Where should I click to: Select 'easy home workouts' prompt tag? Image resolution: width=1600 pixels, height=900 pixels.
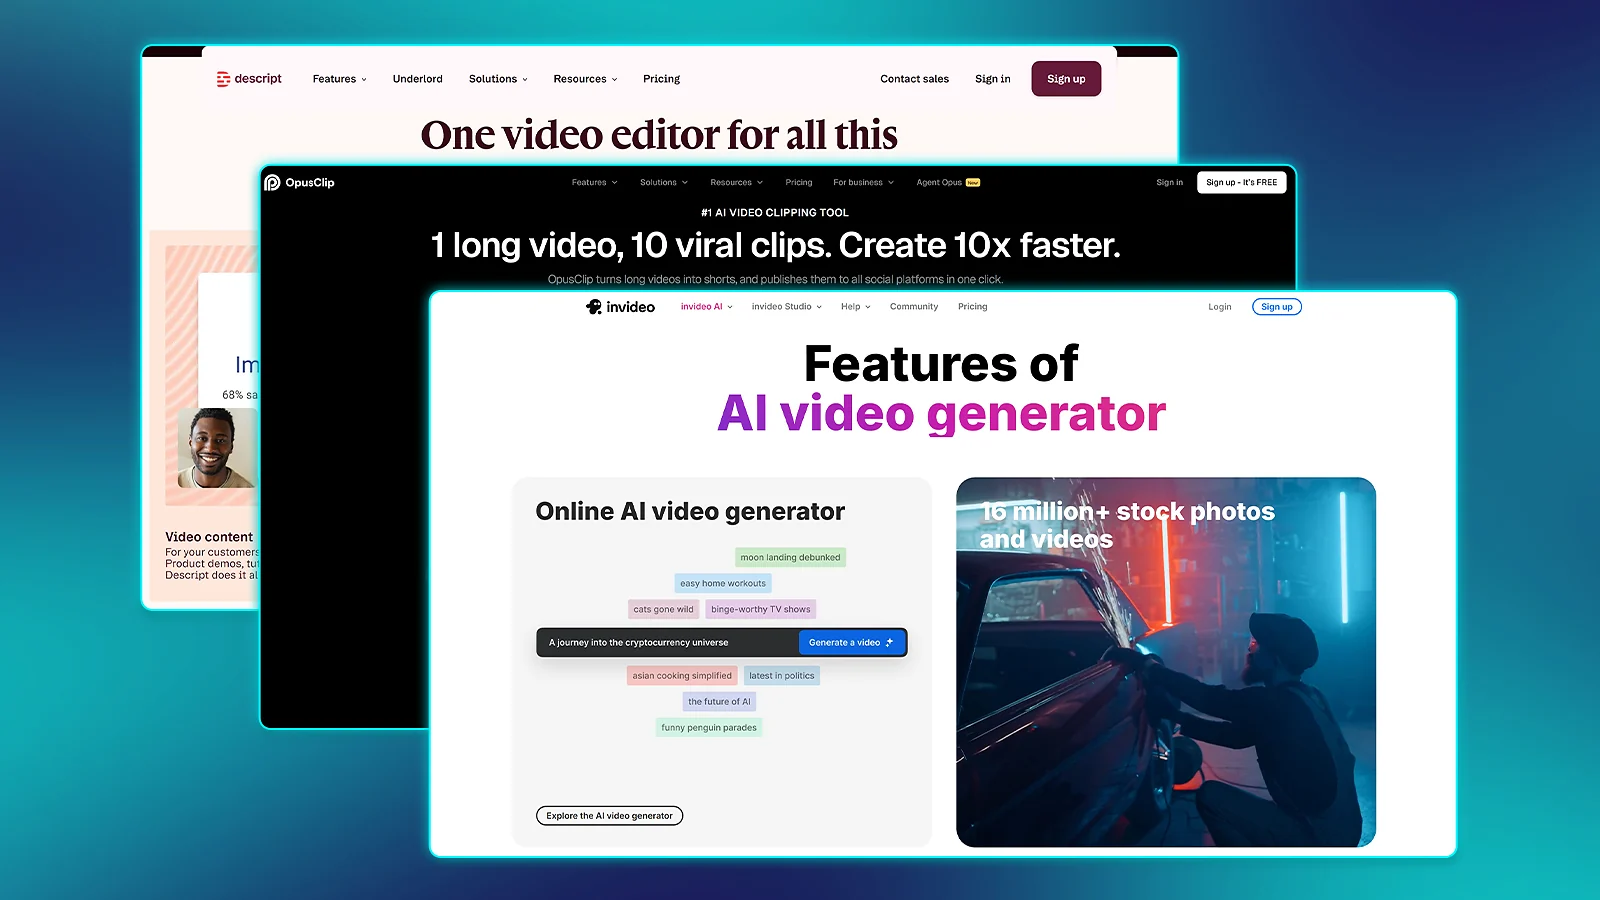click(x=723, y=584)
